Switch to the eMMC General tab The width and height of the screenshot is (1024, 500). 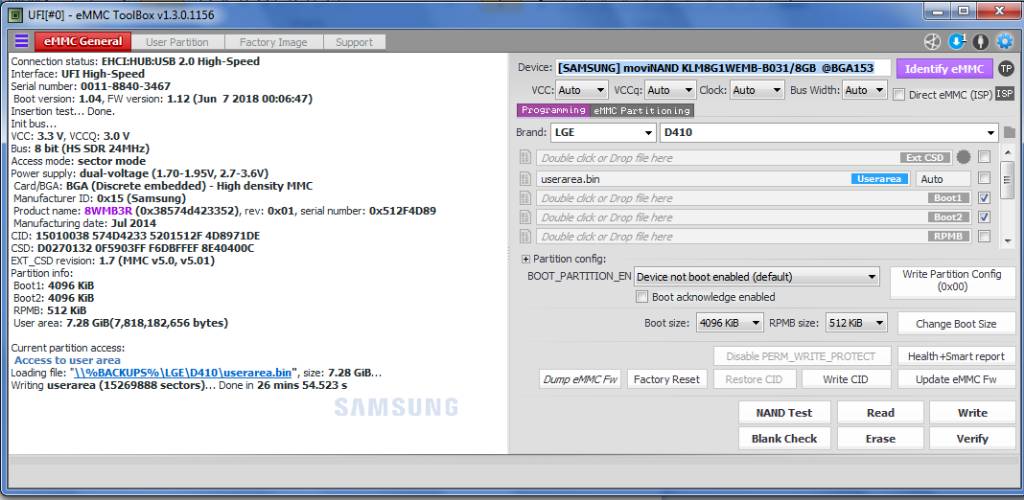point(83,42)
